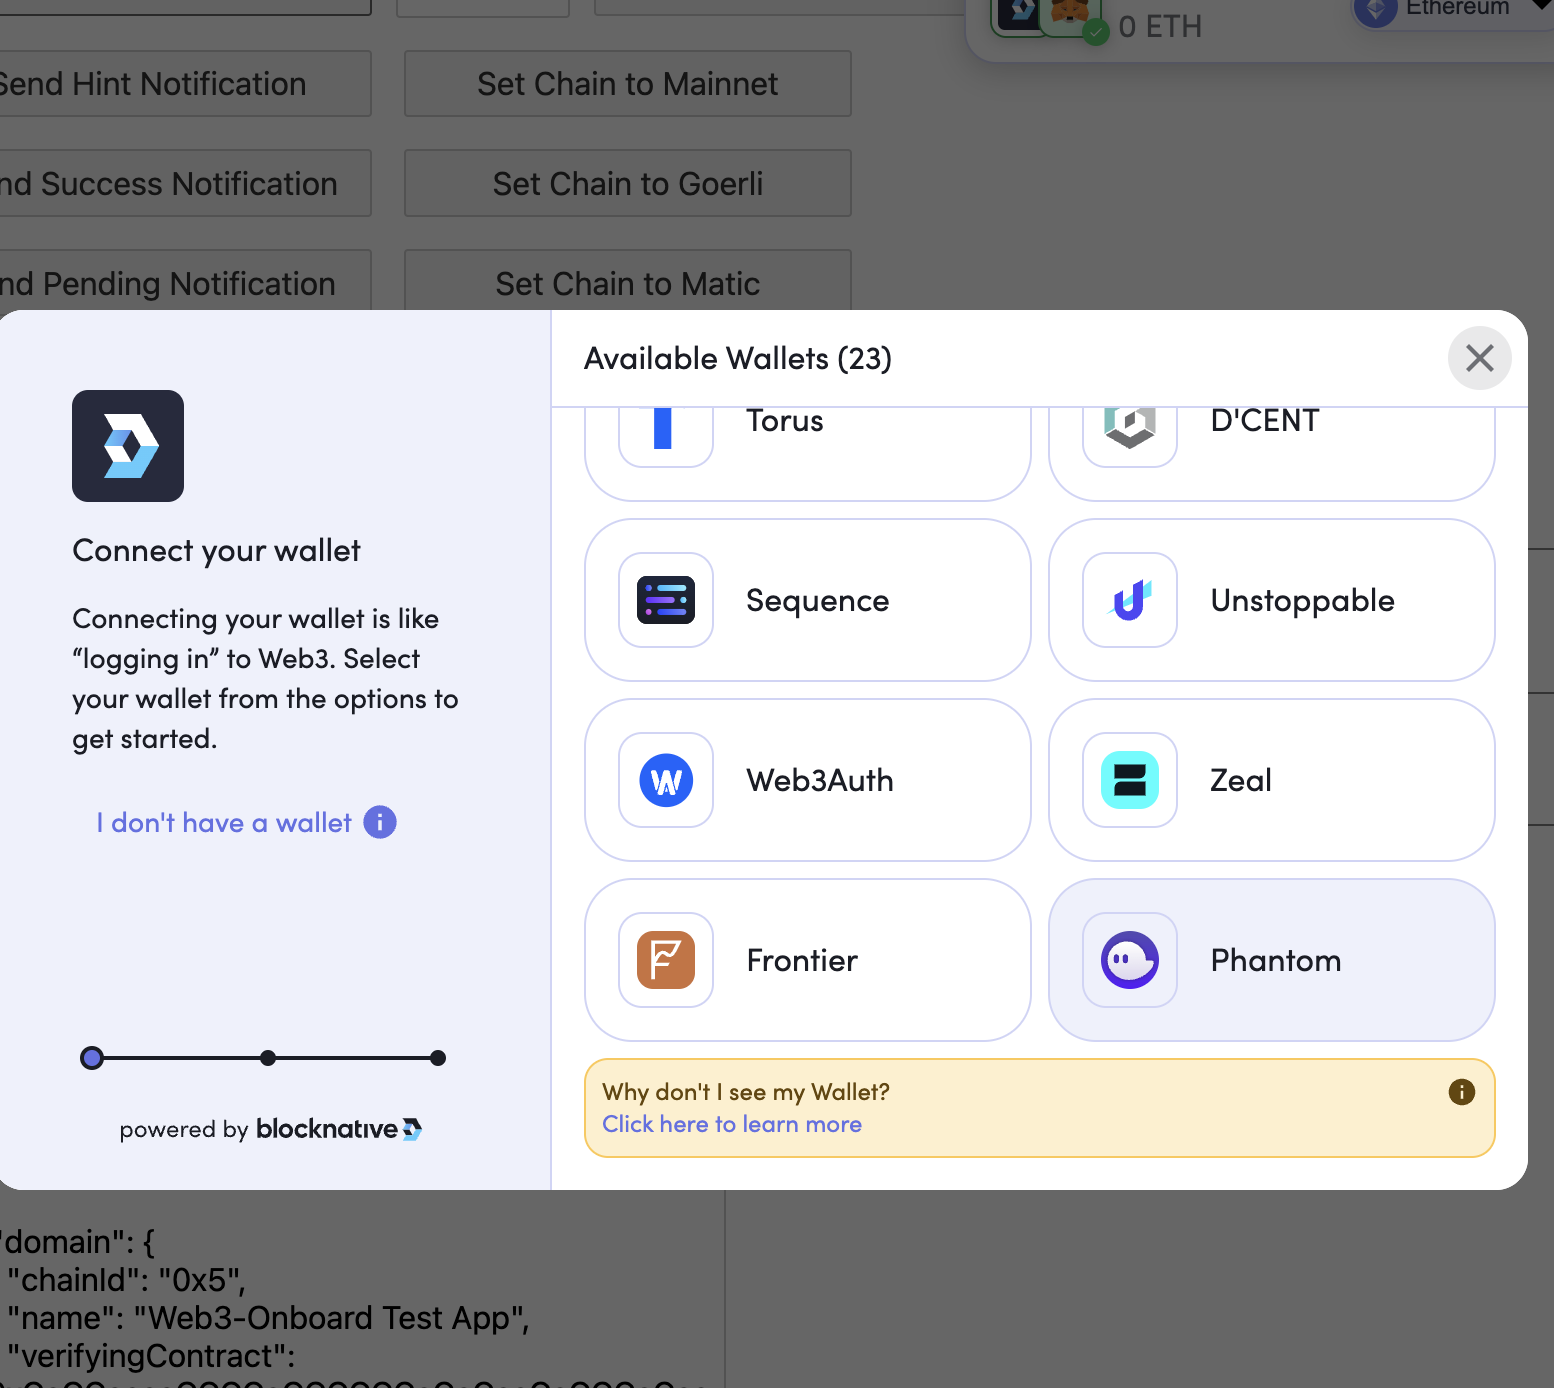Image resolution: width=1554 pixels, height=1388 pixels.
Task: Select the Phantom wallet name text
Action: click(x=1276, y=960)
